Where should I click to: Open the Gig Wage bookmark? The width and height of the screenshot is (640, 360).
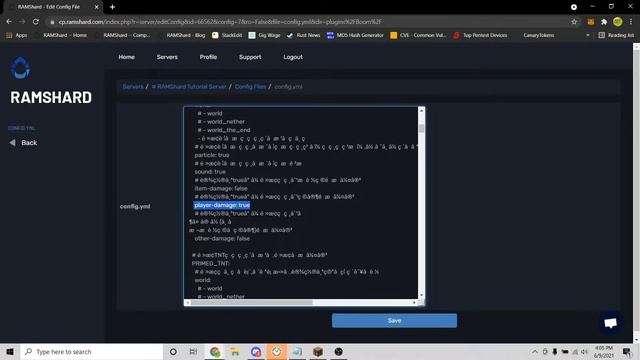pyautogui.click(x=264, y=35)
